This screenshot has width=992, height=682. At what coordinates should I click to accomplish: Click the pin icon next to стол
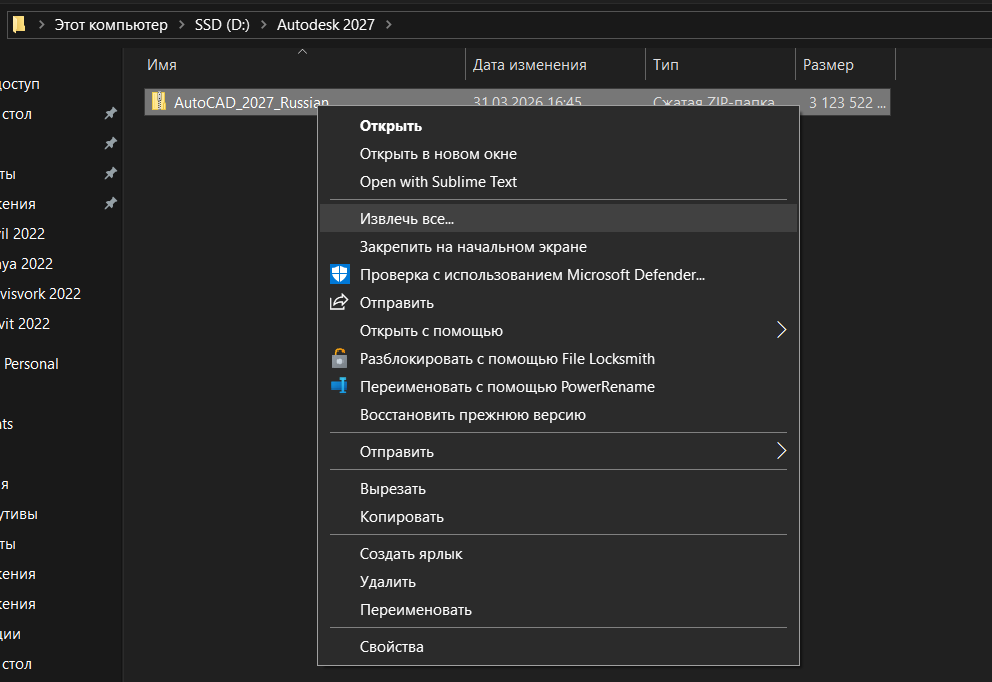click(111, 113)
